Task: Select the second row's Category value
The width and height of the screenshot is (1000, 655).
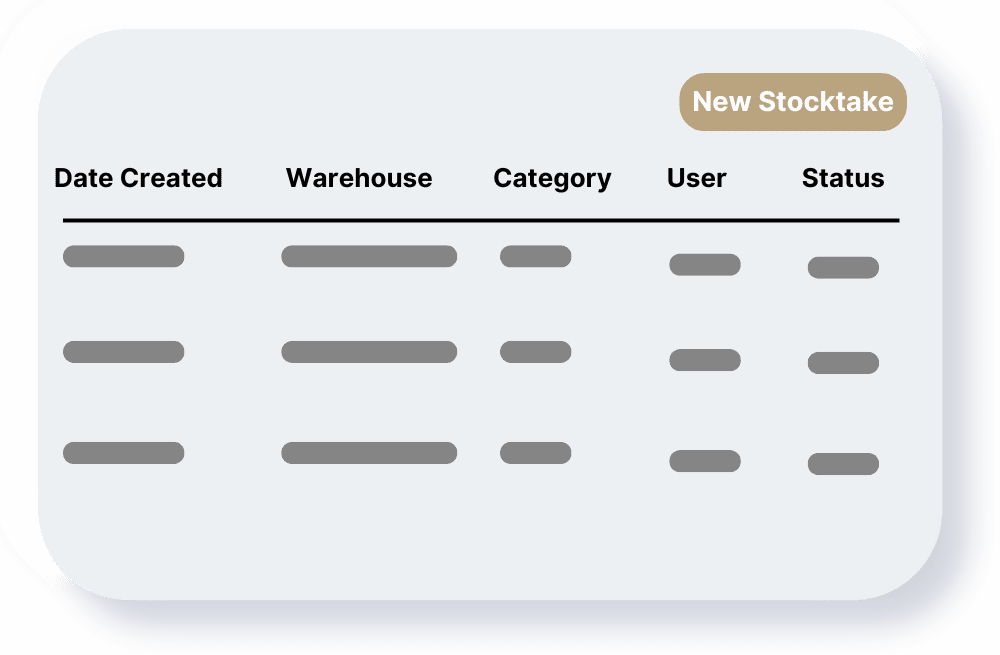Action: tap(535, 352)
